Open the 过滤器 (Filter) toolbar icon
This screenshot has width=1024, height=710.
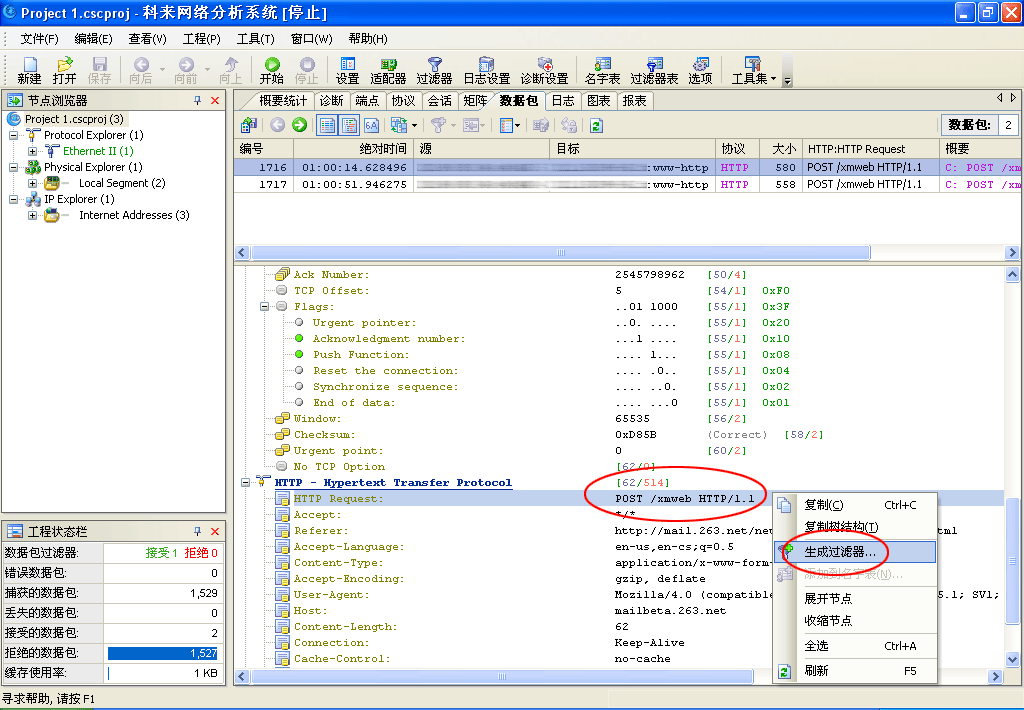click(434, 65)
